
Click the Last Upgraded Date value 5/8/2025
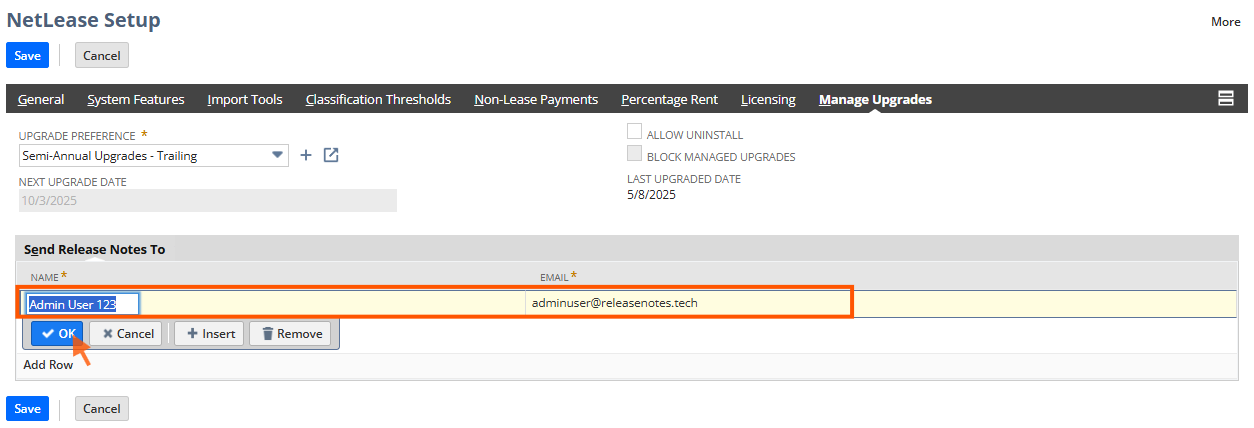pos(651,195)
